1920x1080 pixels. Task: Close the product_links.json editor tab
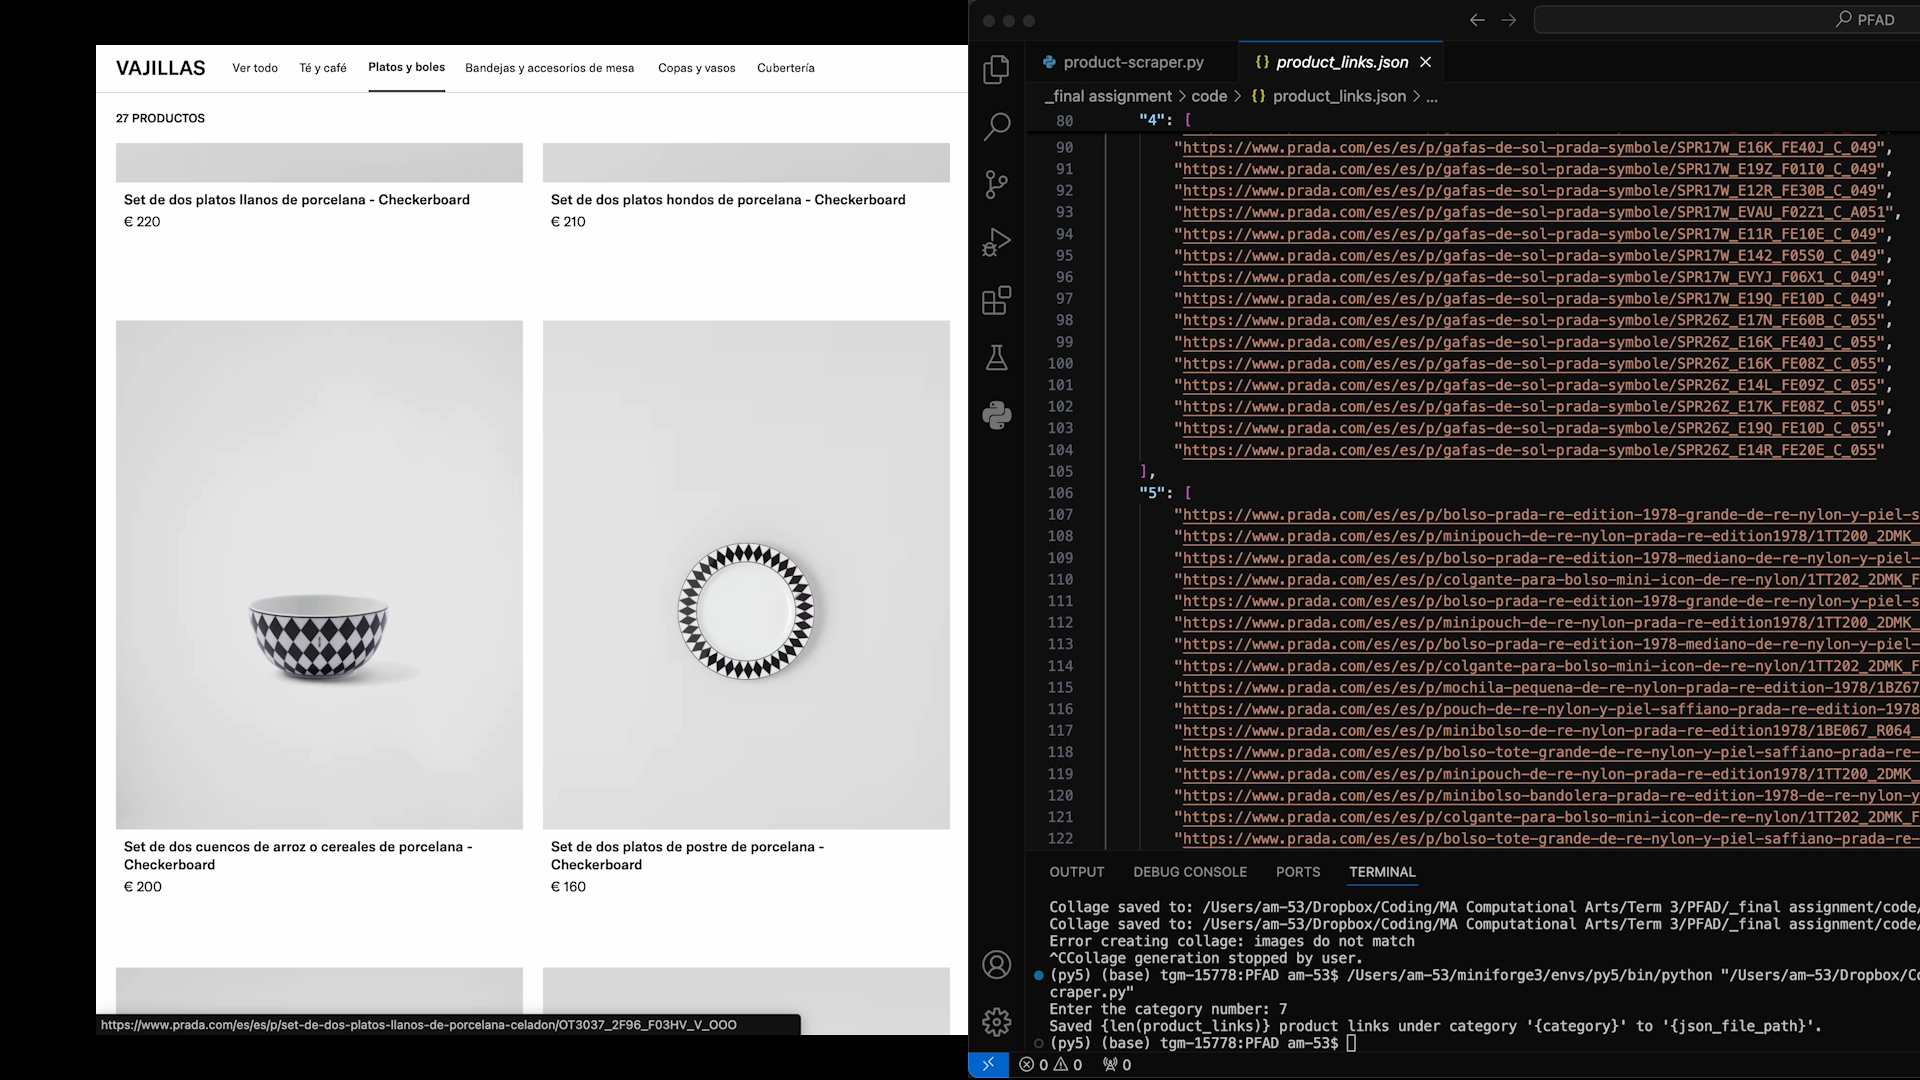(x=1426, y=62)
